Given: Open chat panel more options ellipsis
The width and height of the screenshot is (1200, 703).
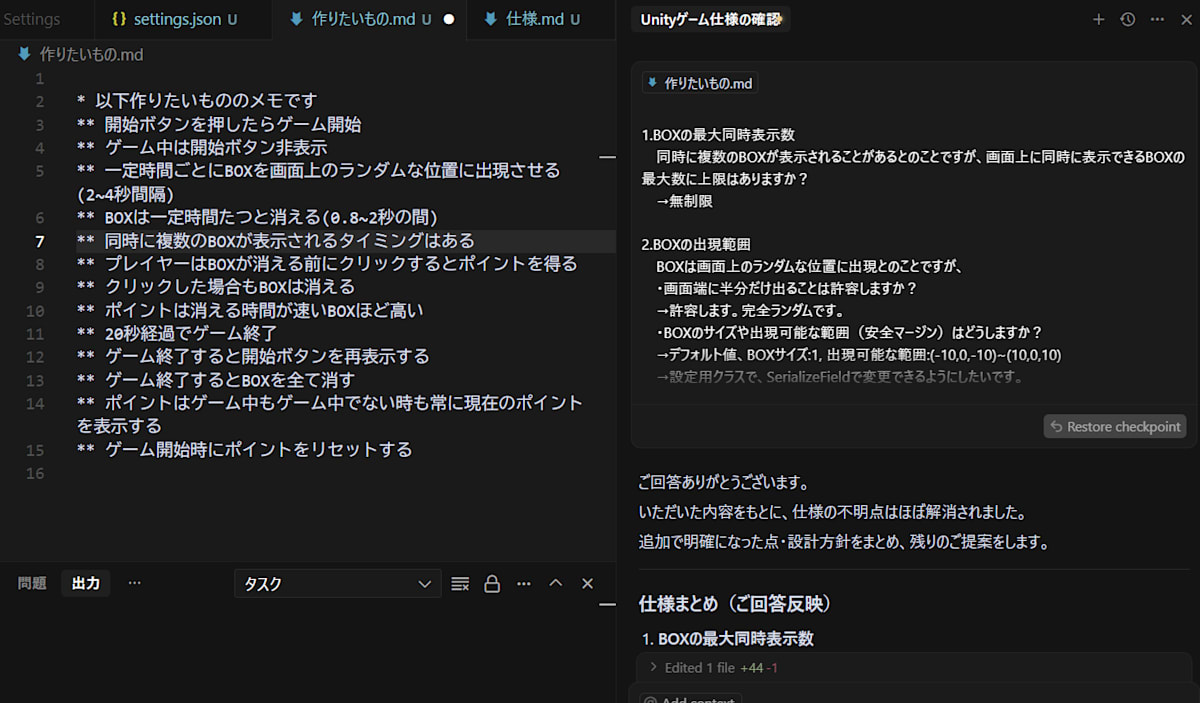Looking at the screenshot, I should click(1157, 19).
